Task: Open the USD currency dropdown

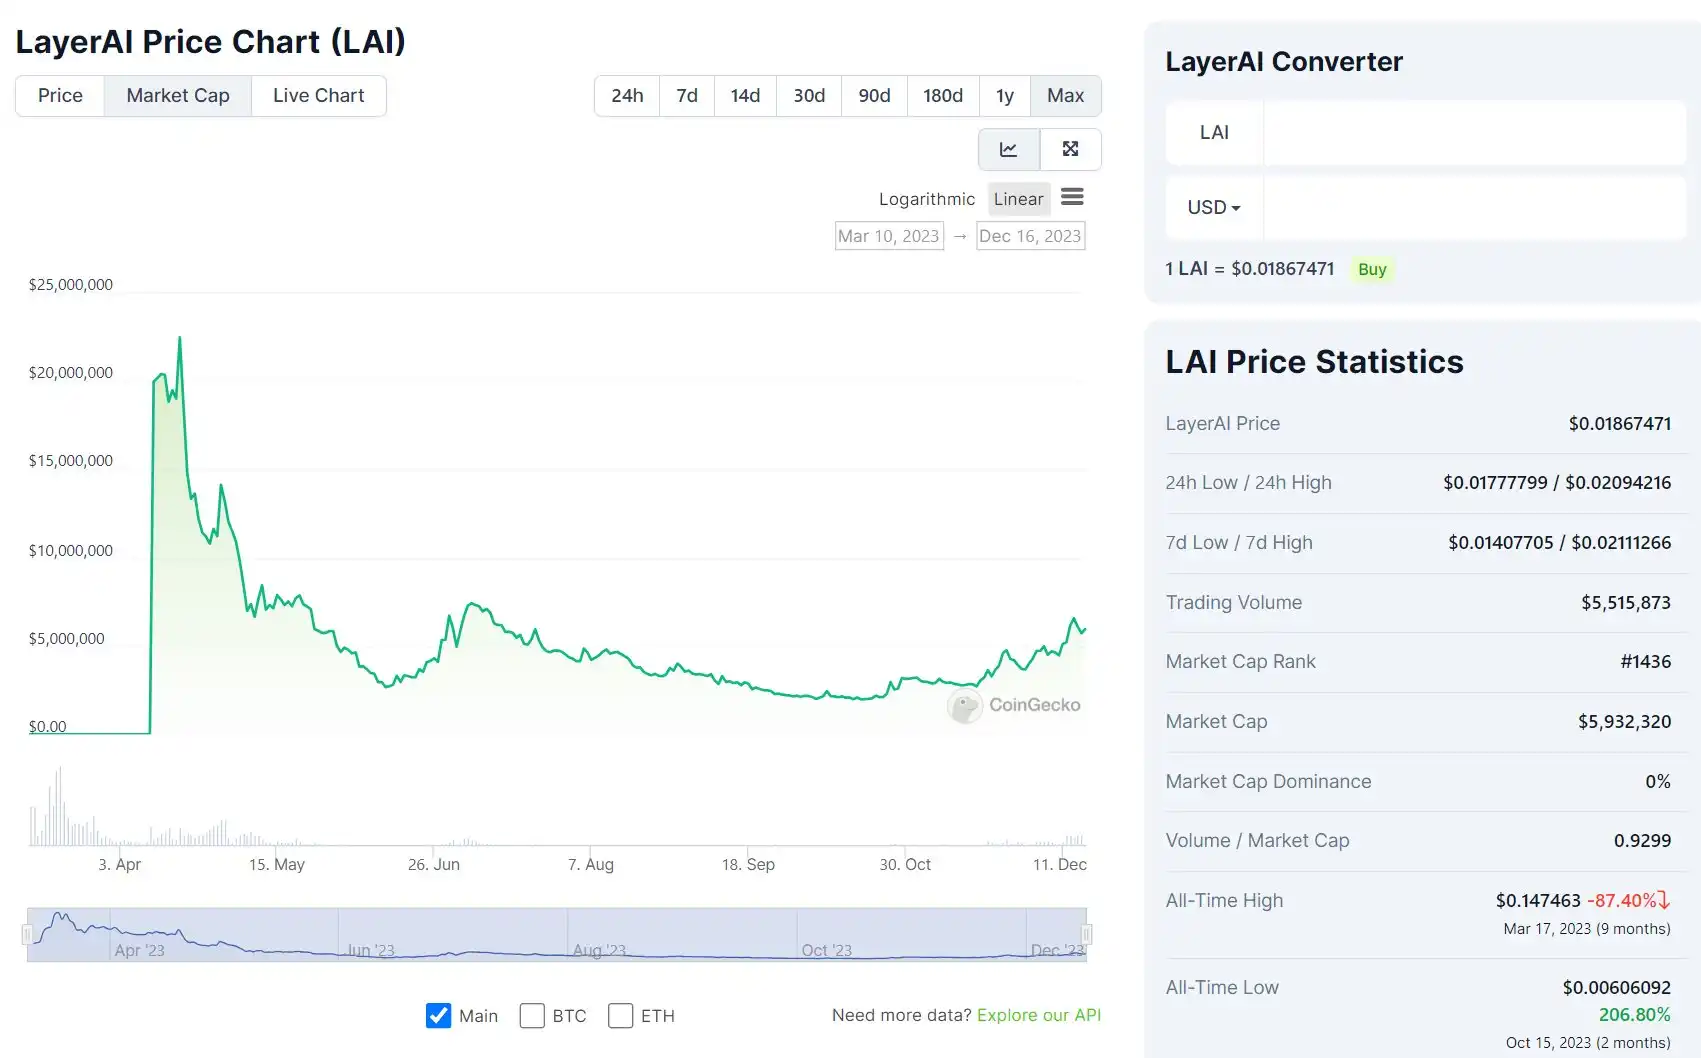Action: [1214, 208]
